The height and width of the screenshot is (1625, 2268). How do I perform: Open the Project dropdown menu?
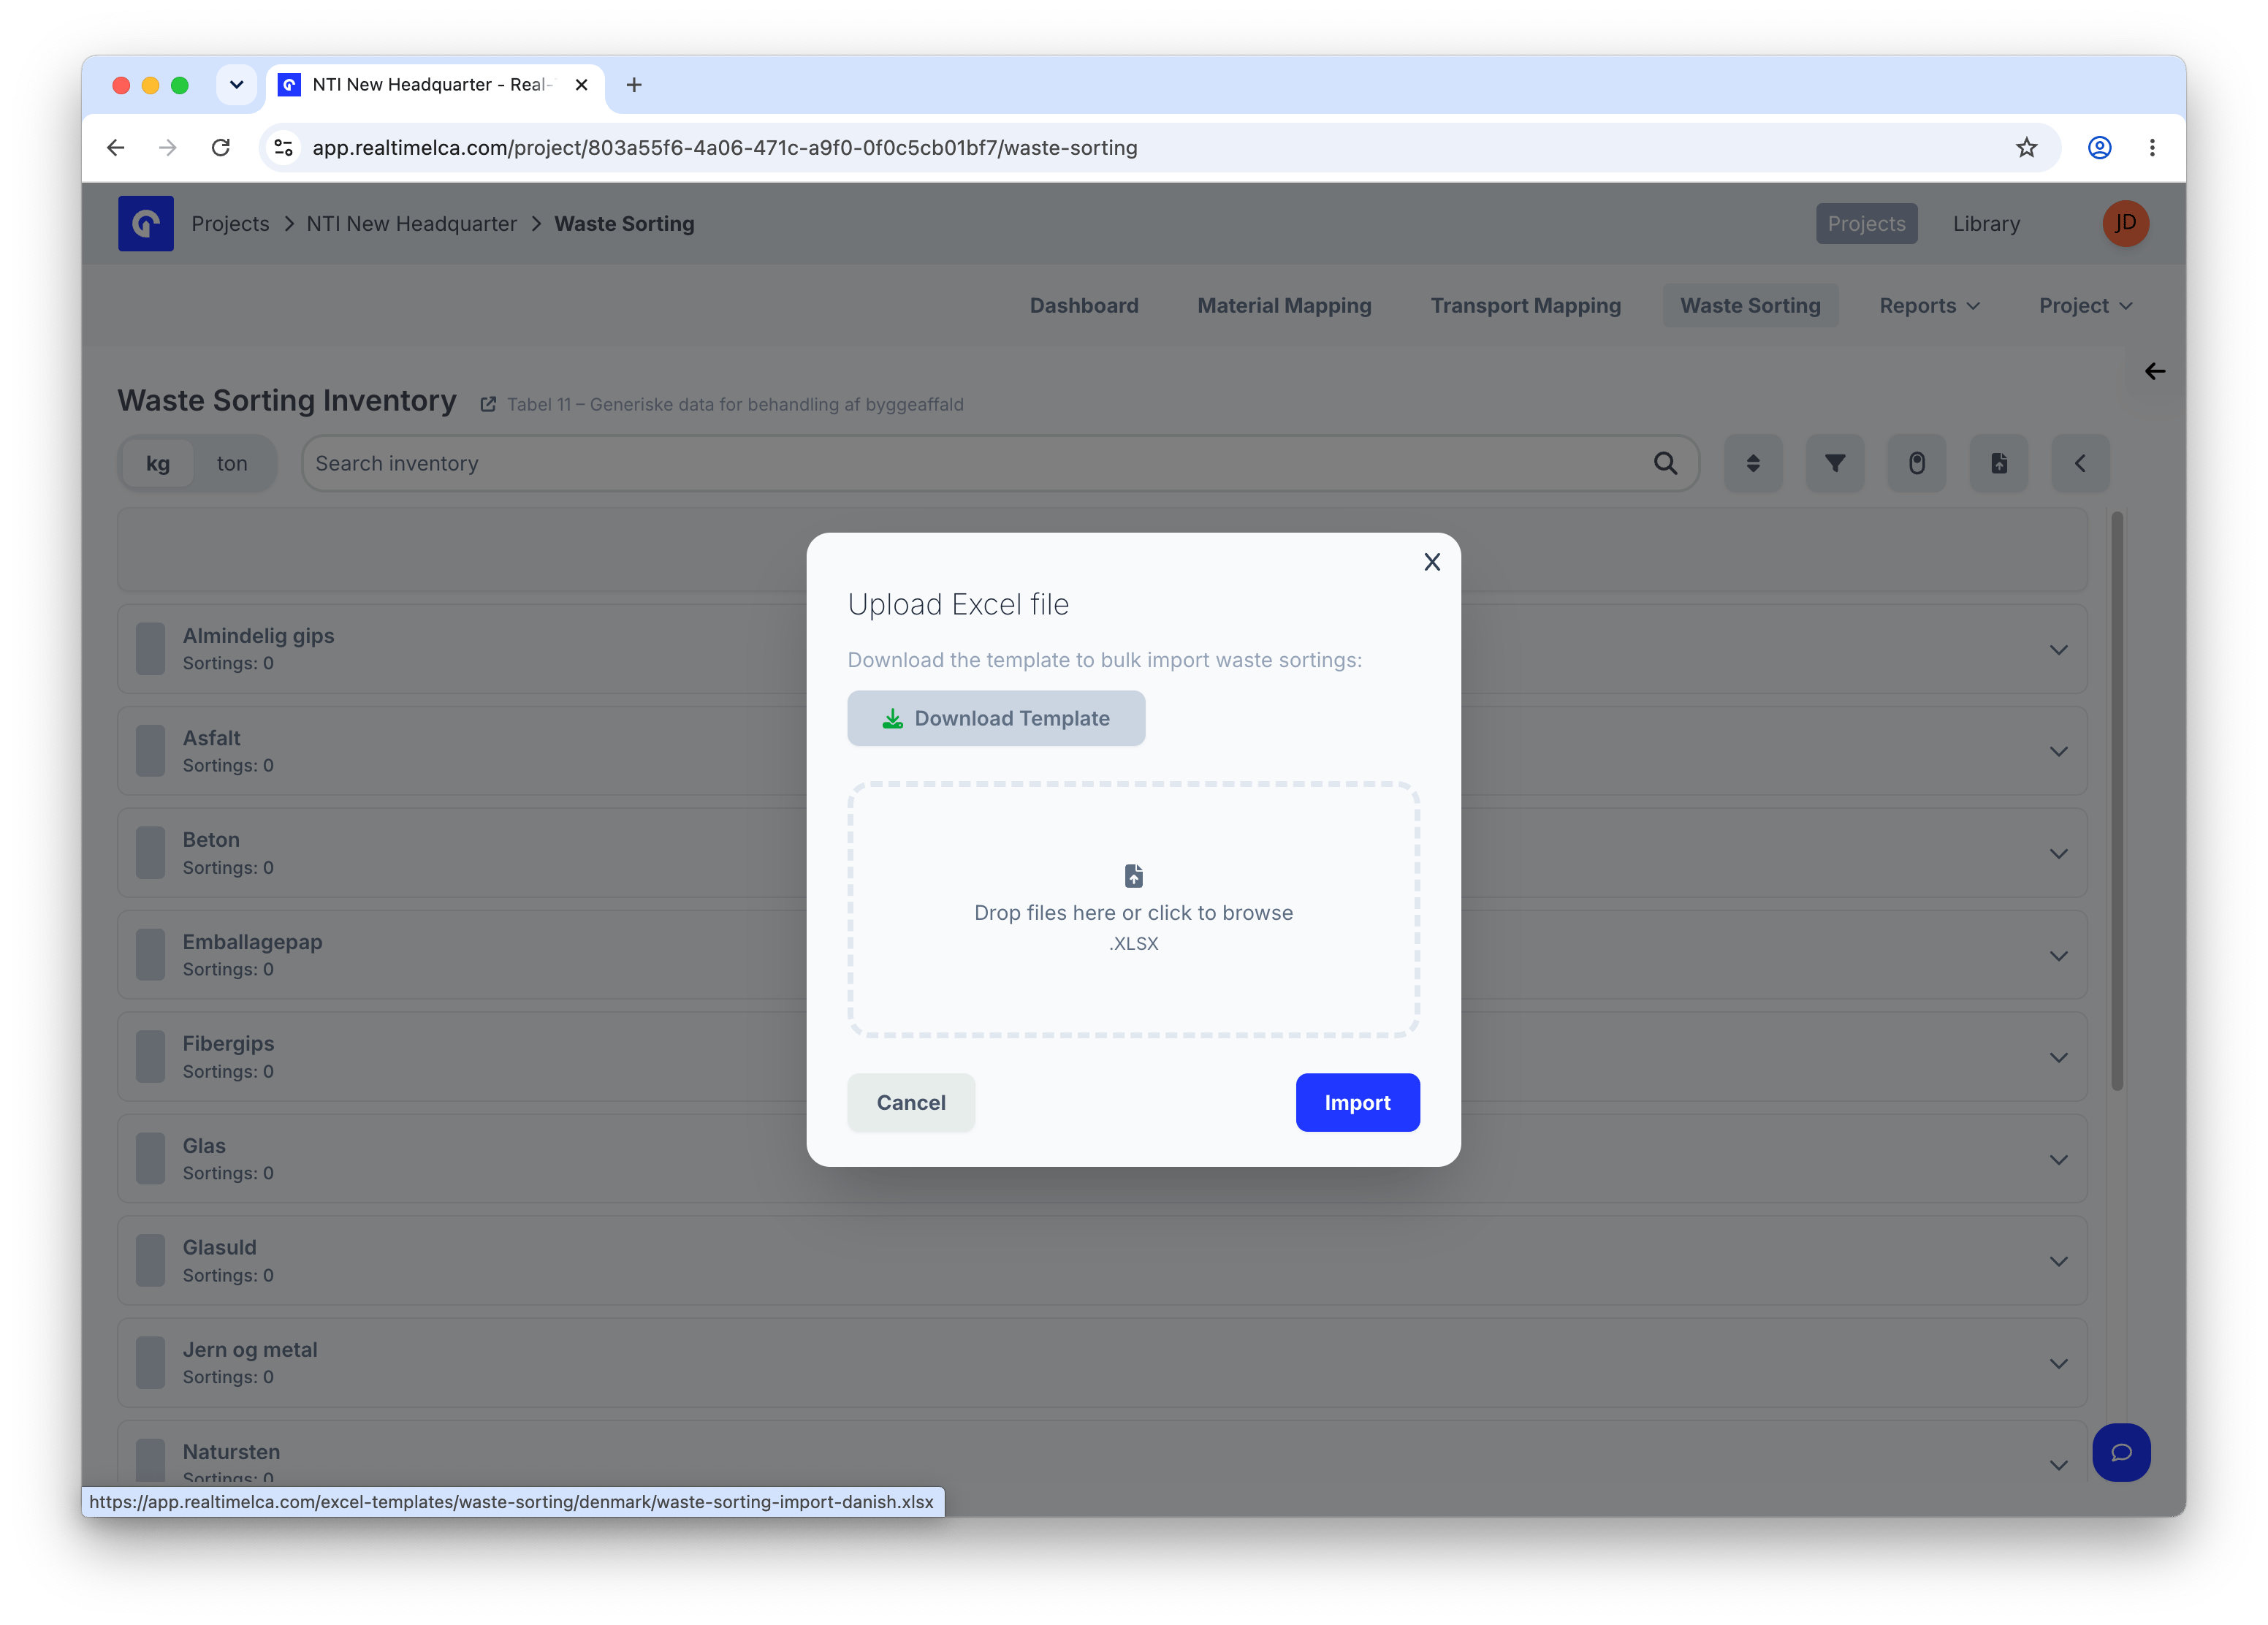2085,305
